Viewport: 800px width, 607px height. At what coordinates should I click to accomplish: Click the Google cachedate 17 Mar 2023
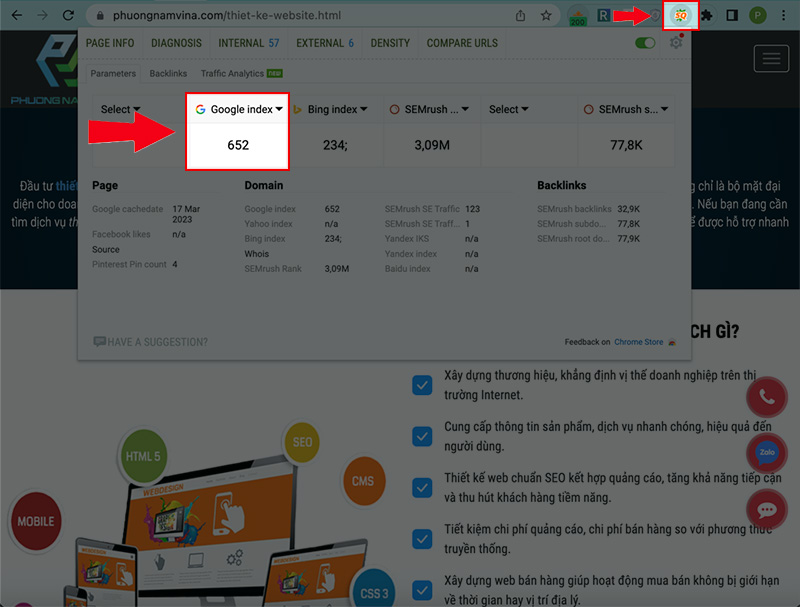click(x=186, y=214)
